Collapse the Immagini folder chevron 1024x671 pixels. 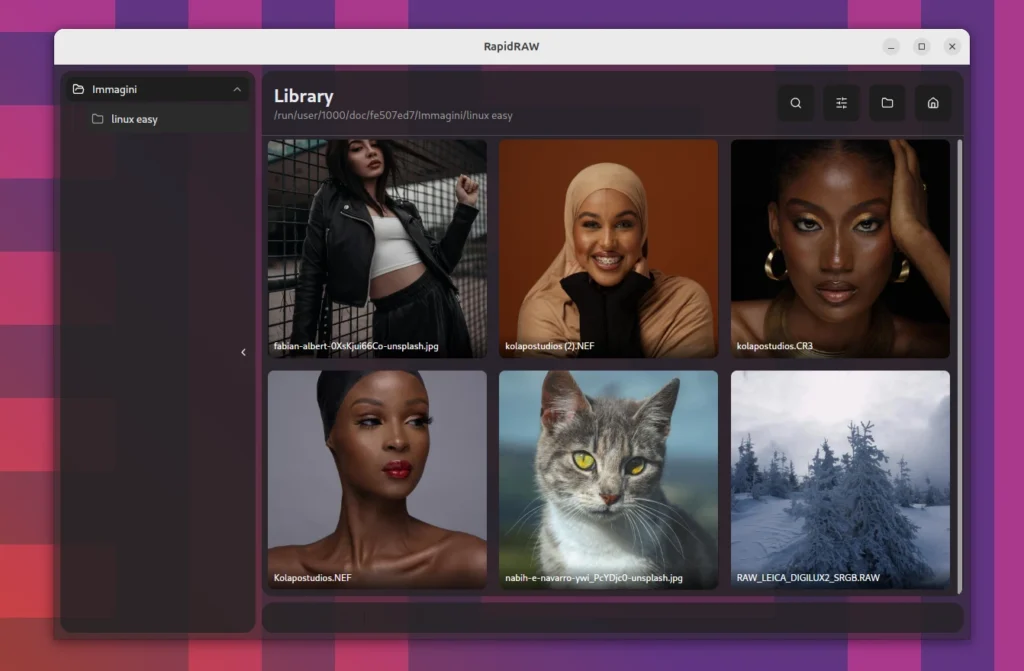pos(237,89)
